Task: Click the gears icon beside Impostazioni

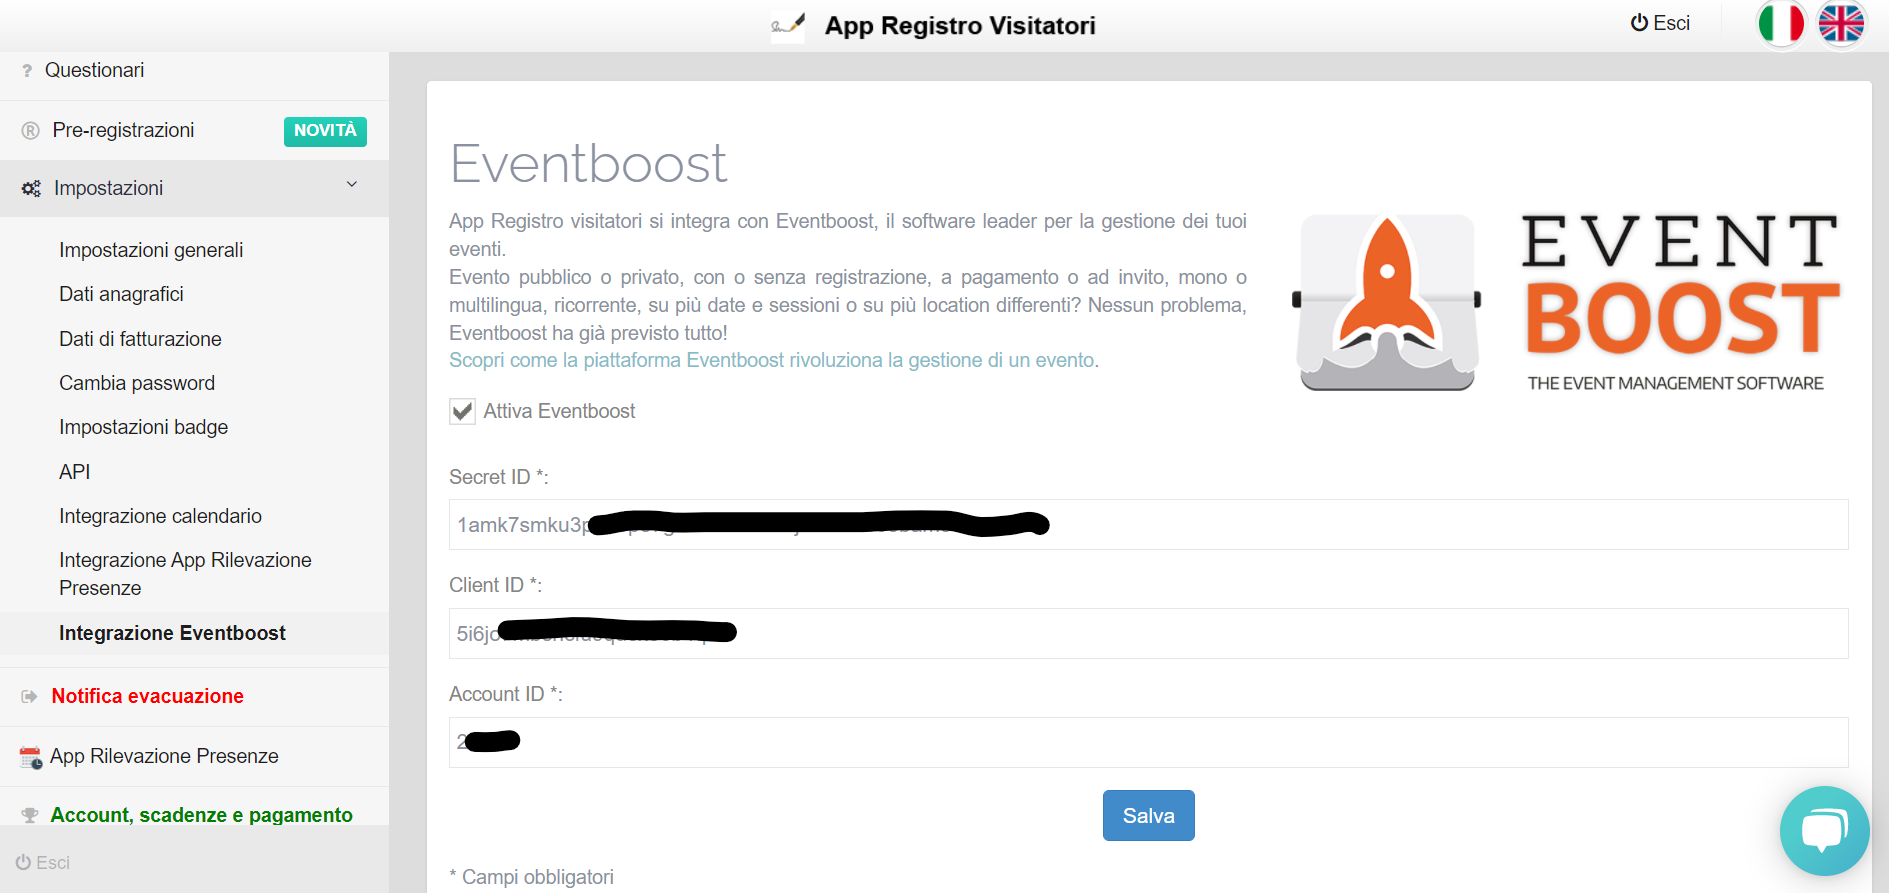Action: pos(31,189)
